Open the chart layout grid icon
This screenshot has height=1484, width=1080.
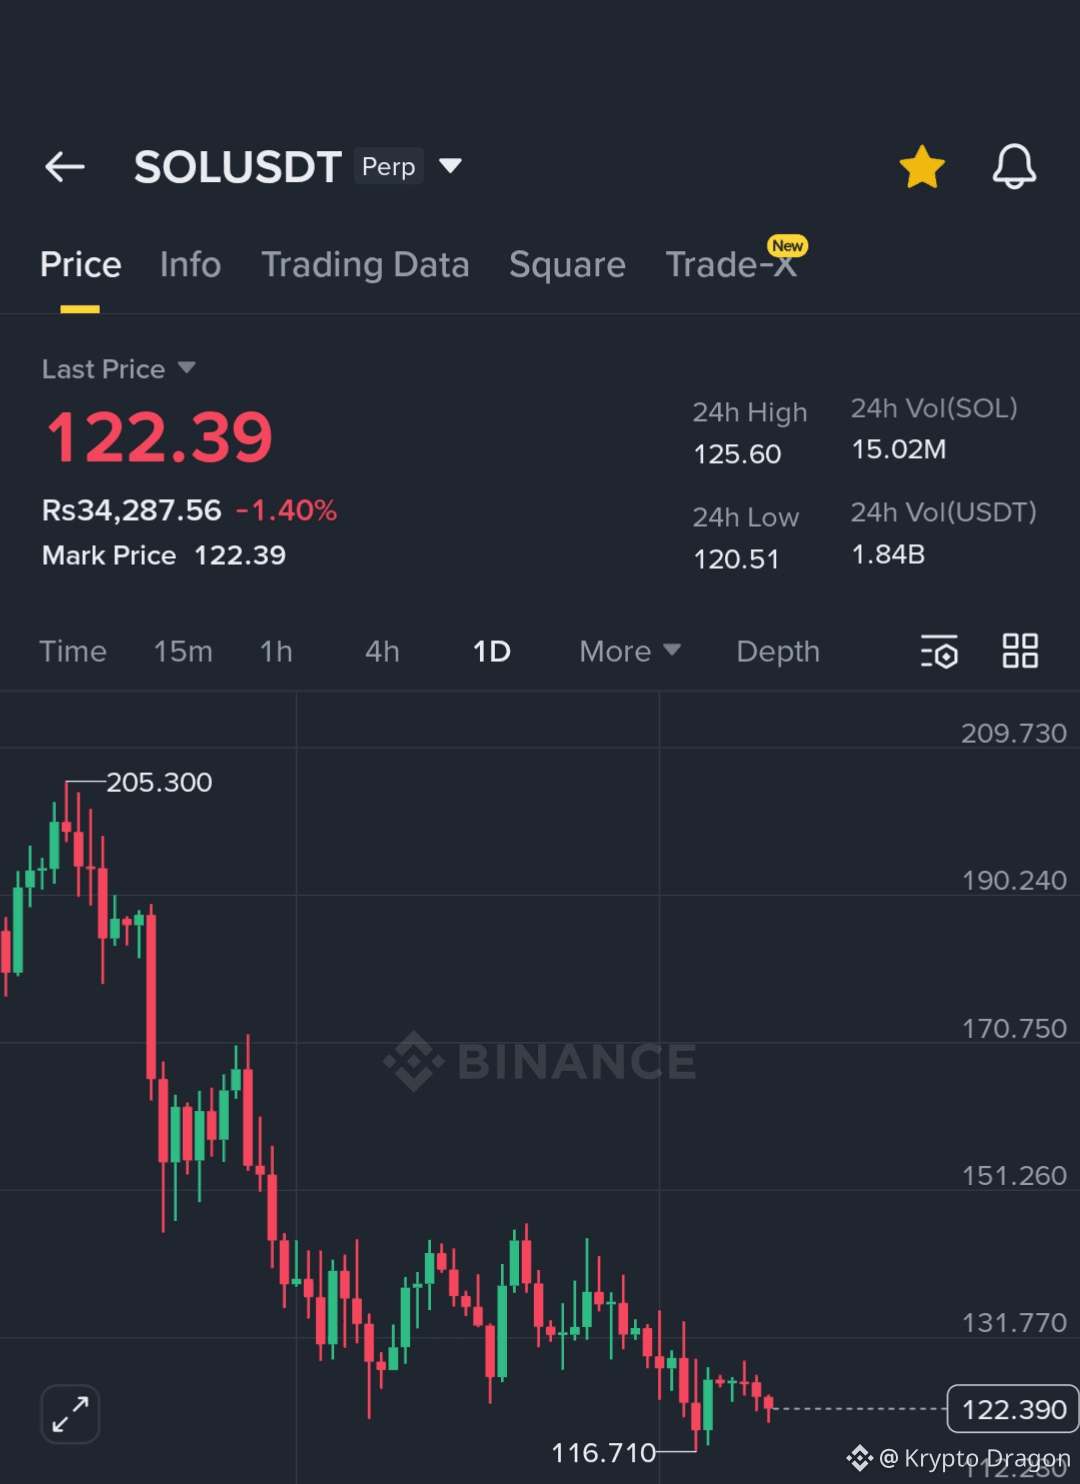[1020, 651]
